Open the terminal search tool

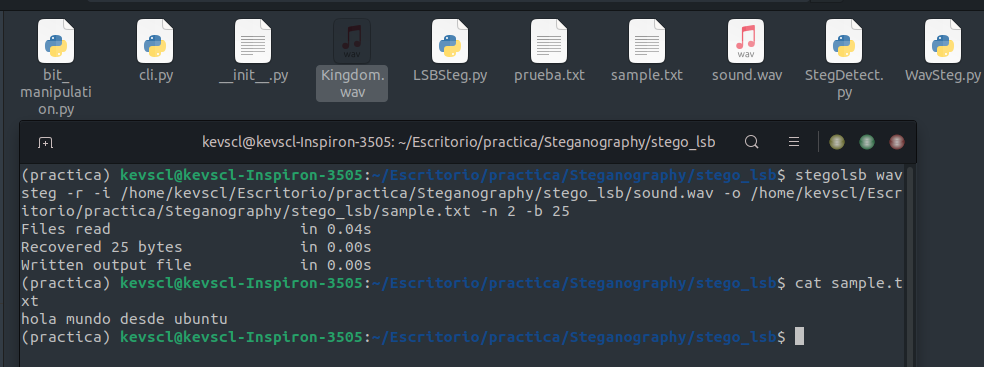click(751, 142)
